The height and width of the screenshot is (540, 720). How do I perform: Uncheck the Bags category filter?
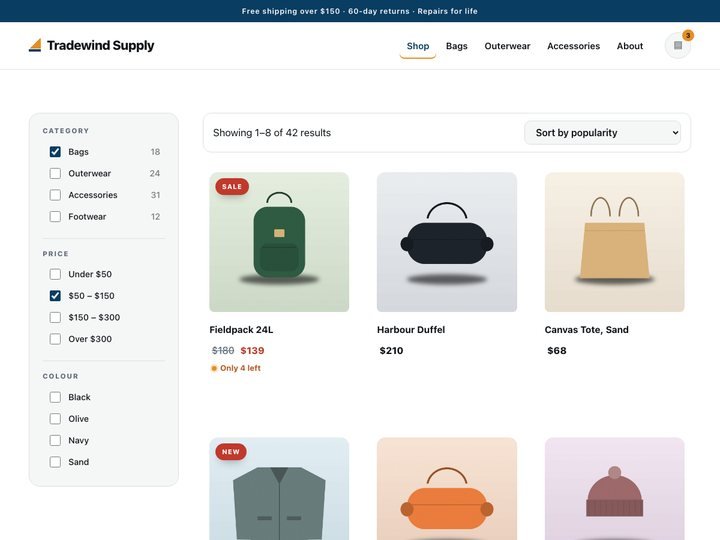55,152
